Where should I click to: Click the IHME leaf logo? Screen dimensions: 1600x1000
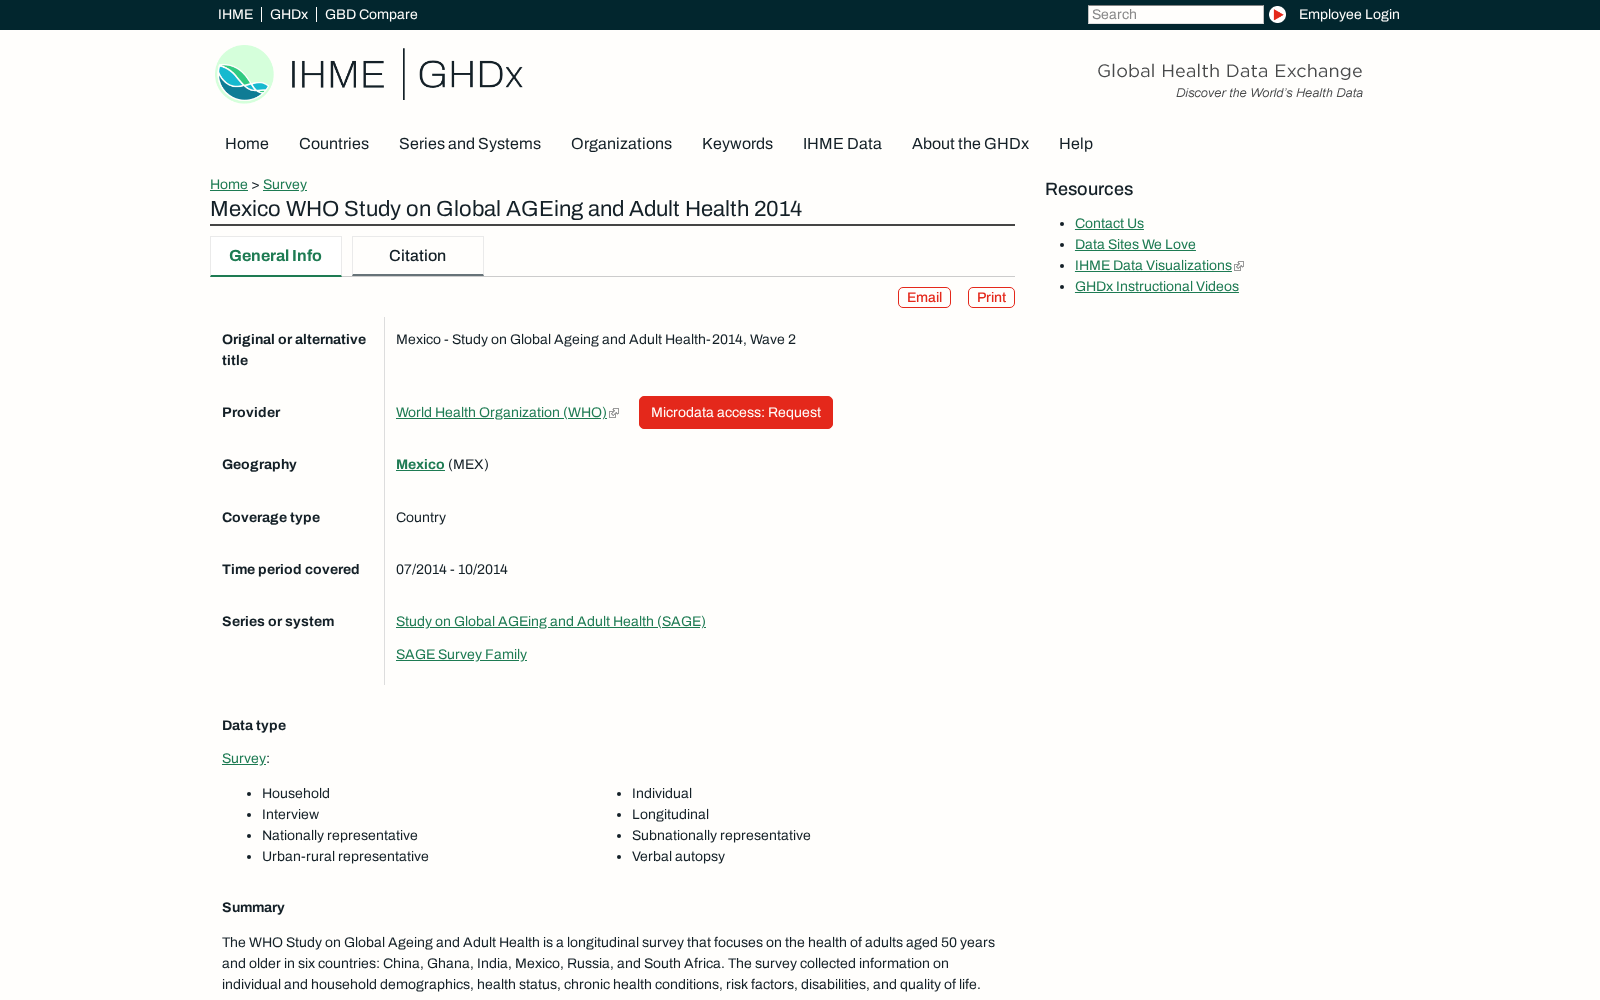pos(244,74)
